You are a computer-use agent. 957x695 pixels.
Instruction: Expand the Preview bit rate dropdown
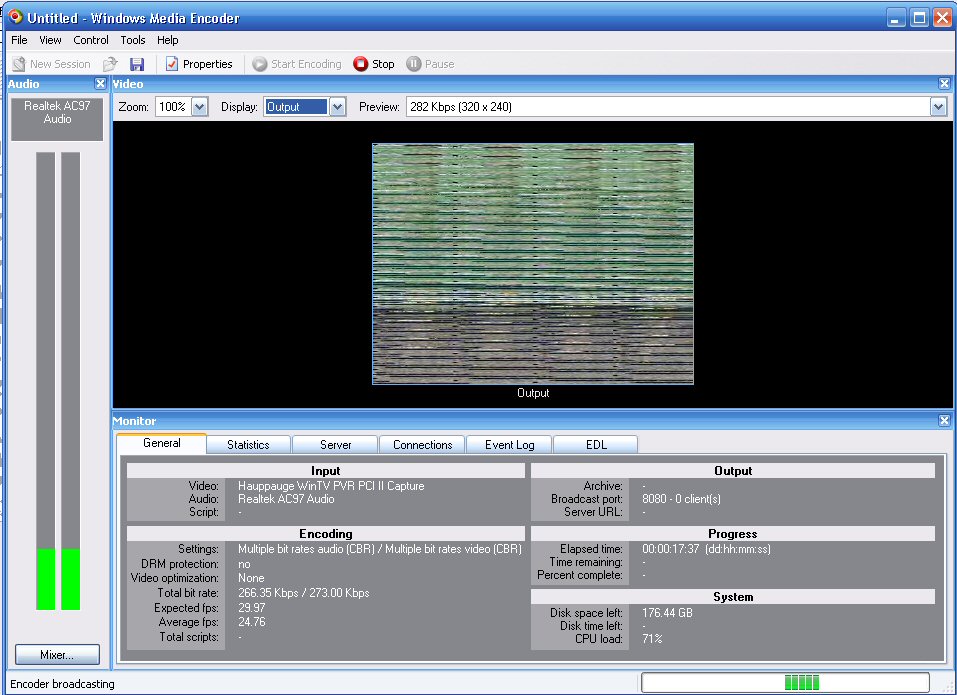pos(938,107)
